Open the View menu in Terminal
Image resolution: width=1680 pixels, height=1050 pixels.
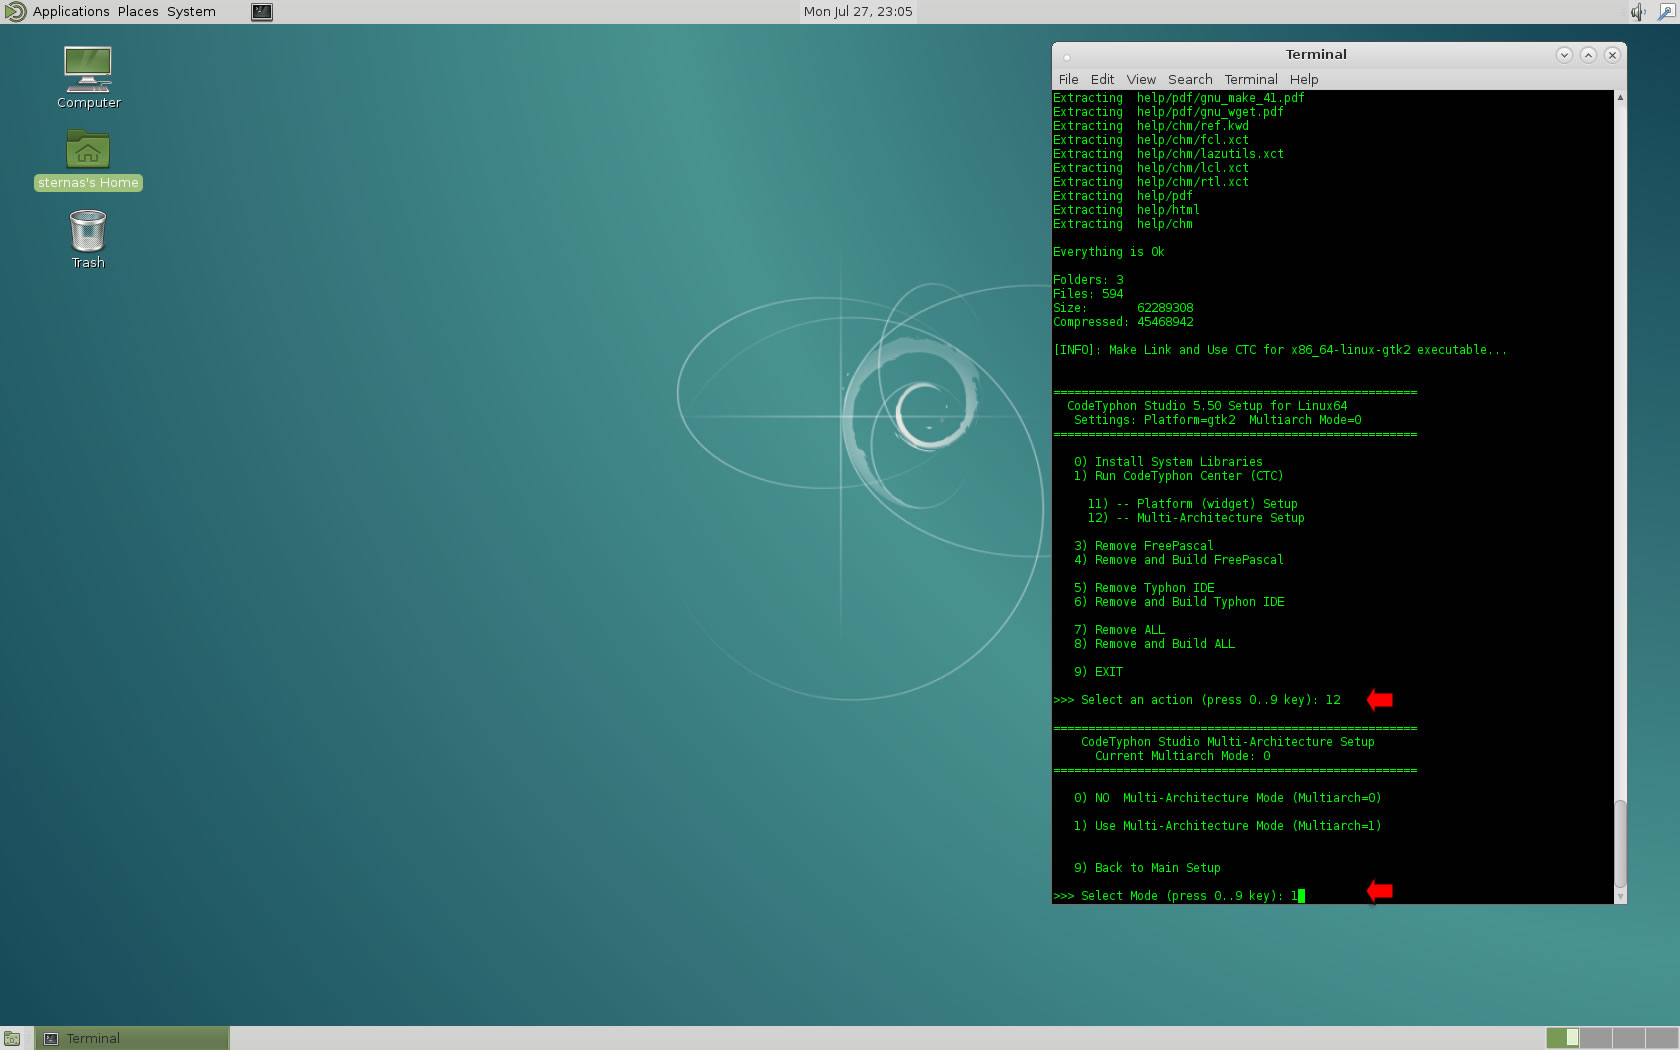click(1141, 79)
